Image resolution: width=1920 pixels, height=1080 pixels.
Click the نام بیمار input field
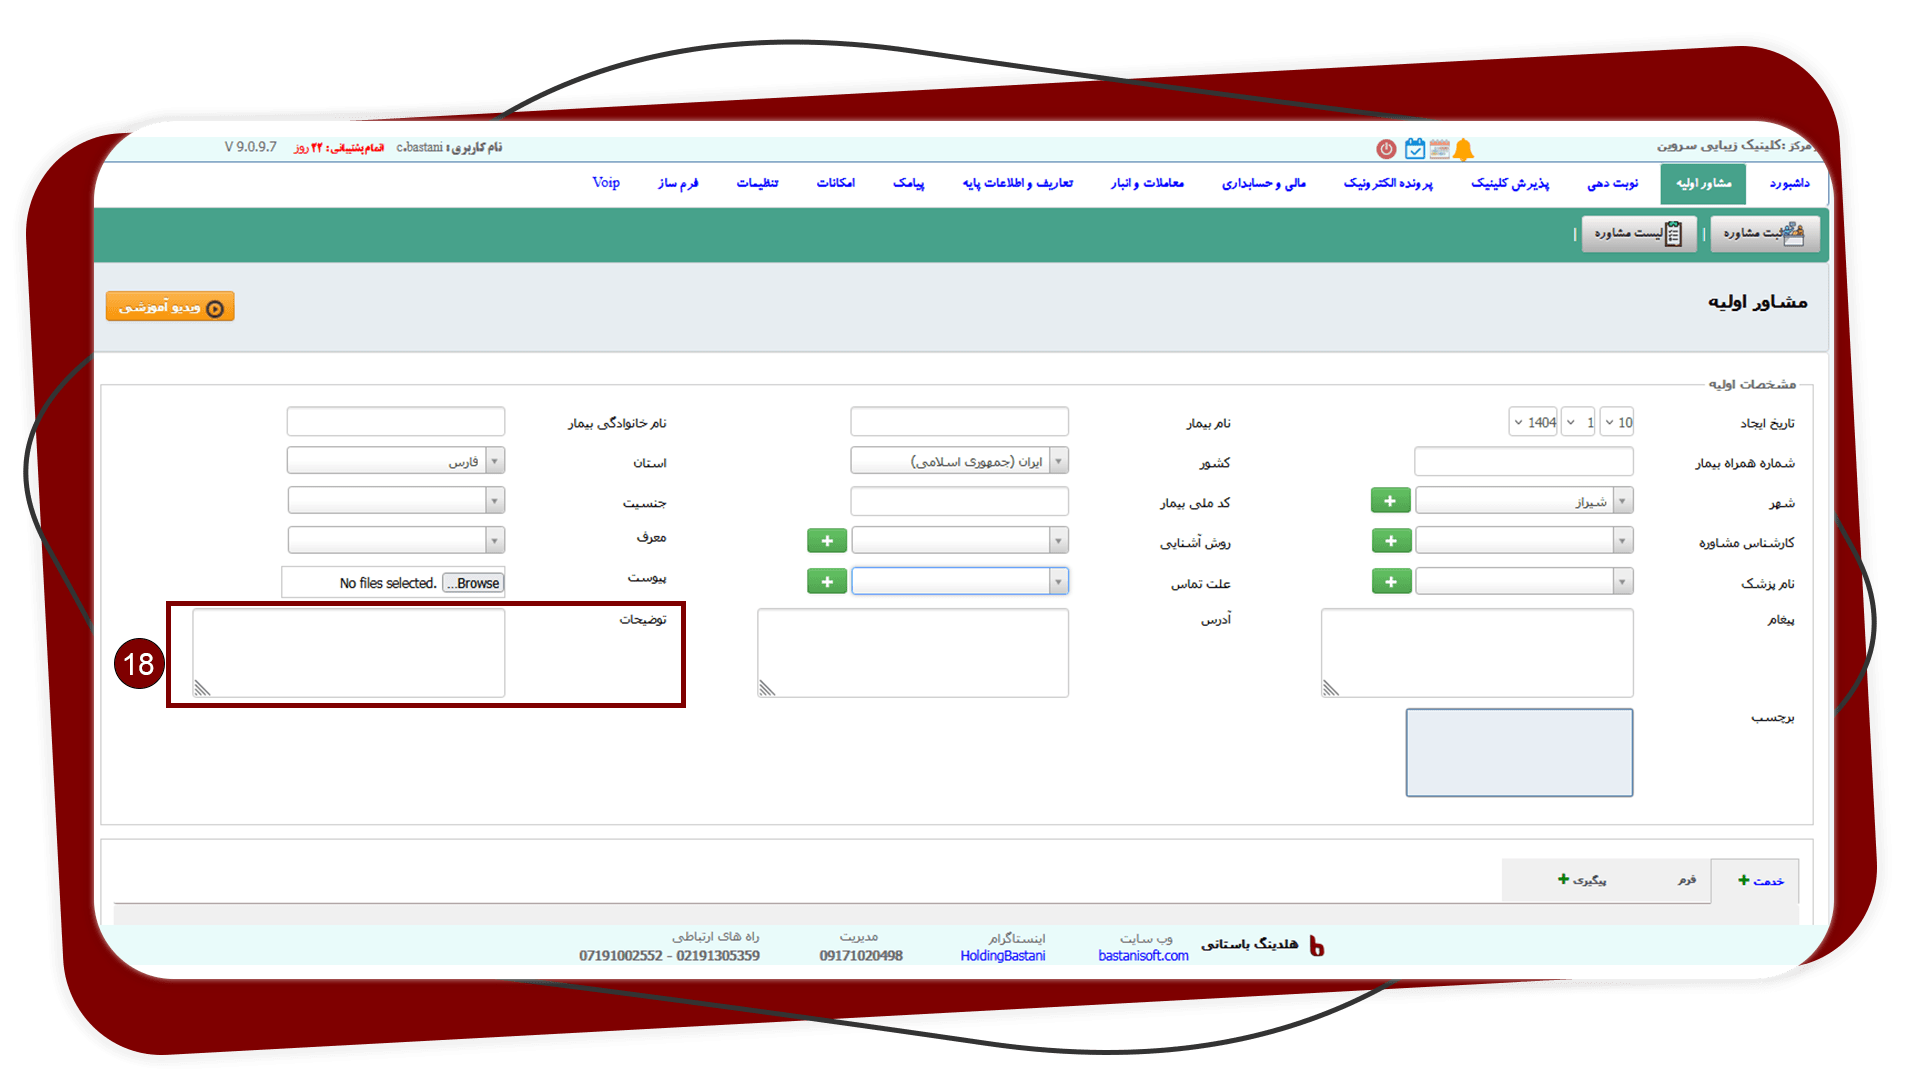[959, 421]
